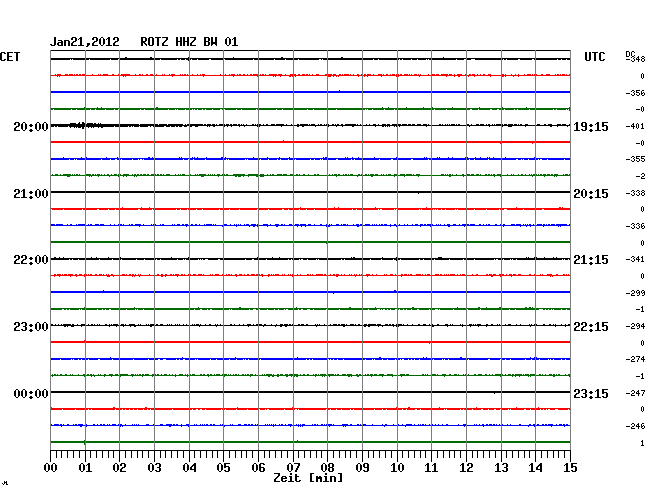Click the DC offset value -401
Screen dimensions: 650x494
[635, 126]
